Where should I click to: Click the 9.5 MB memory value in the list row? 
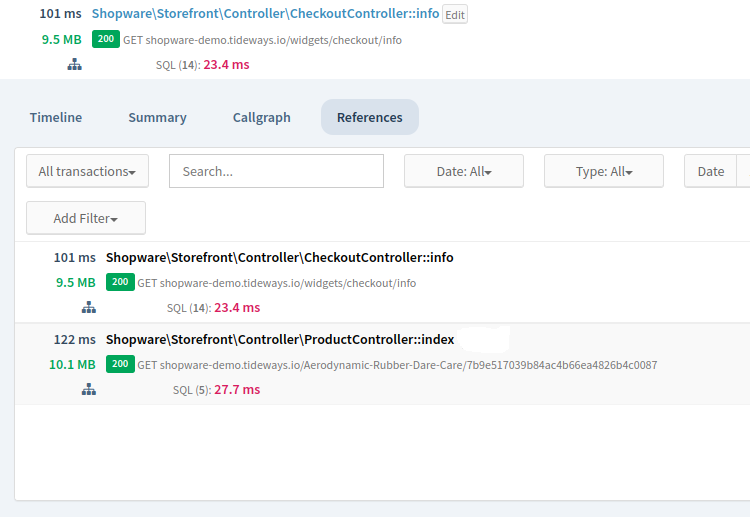(x=76, y=283)
